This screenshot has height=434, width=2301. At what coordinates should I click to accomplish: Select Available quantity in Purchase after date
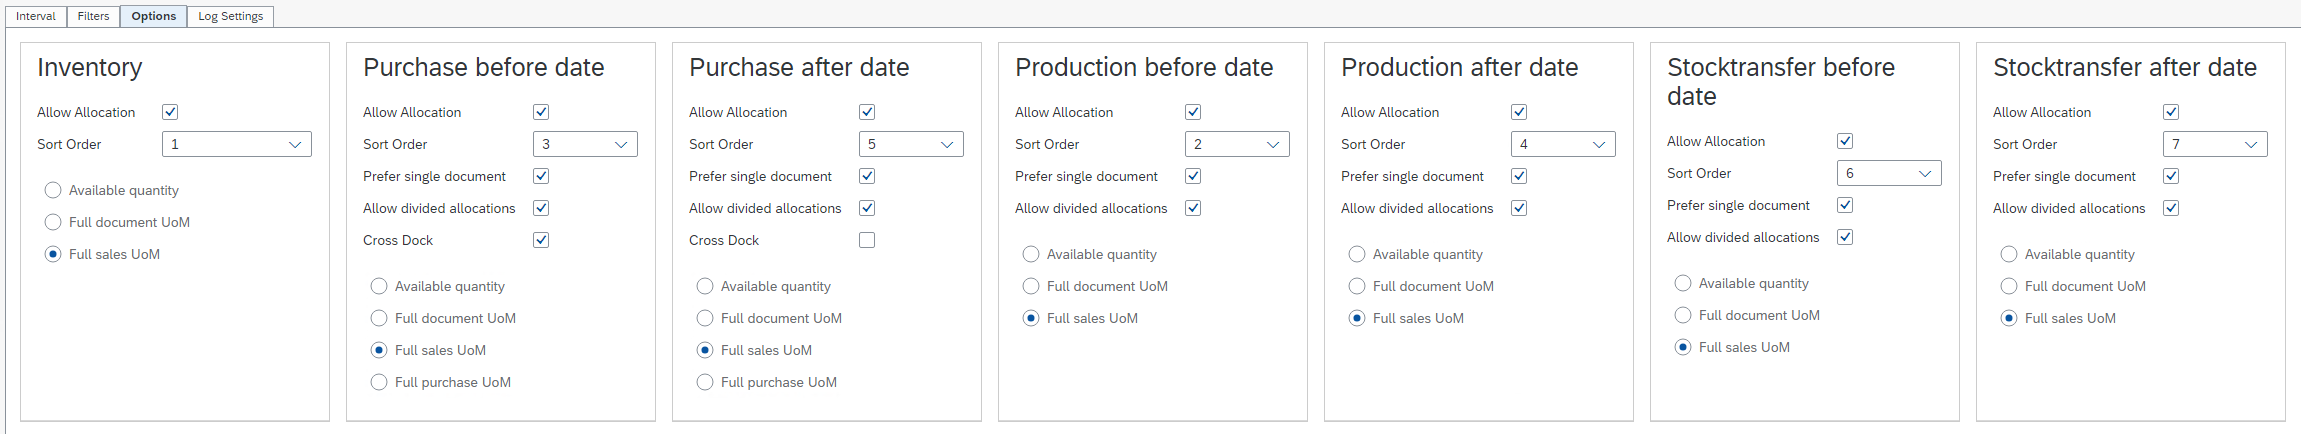click(705, 286)
